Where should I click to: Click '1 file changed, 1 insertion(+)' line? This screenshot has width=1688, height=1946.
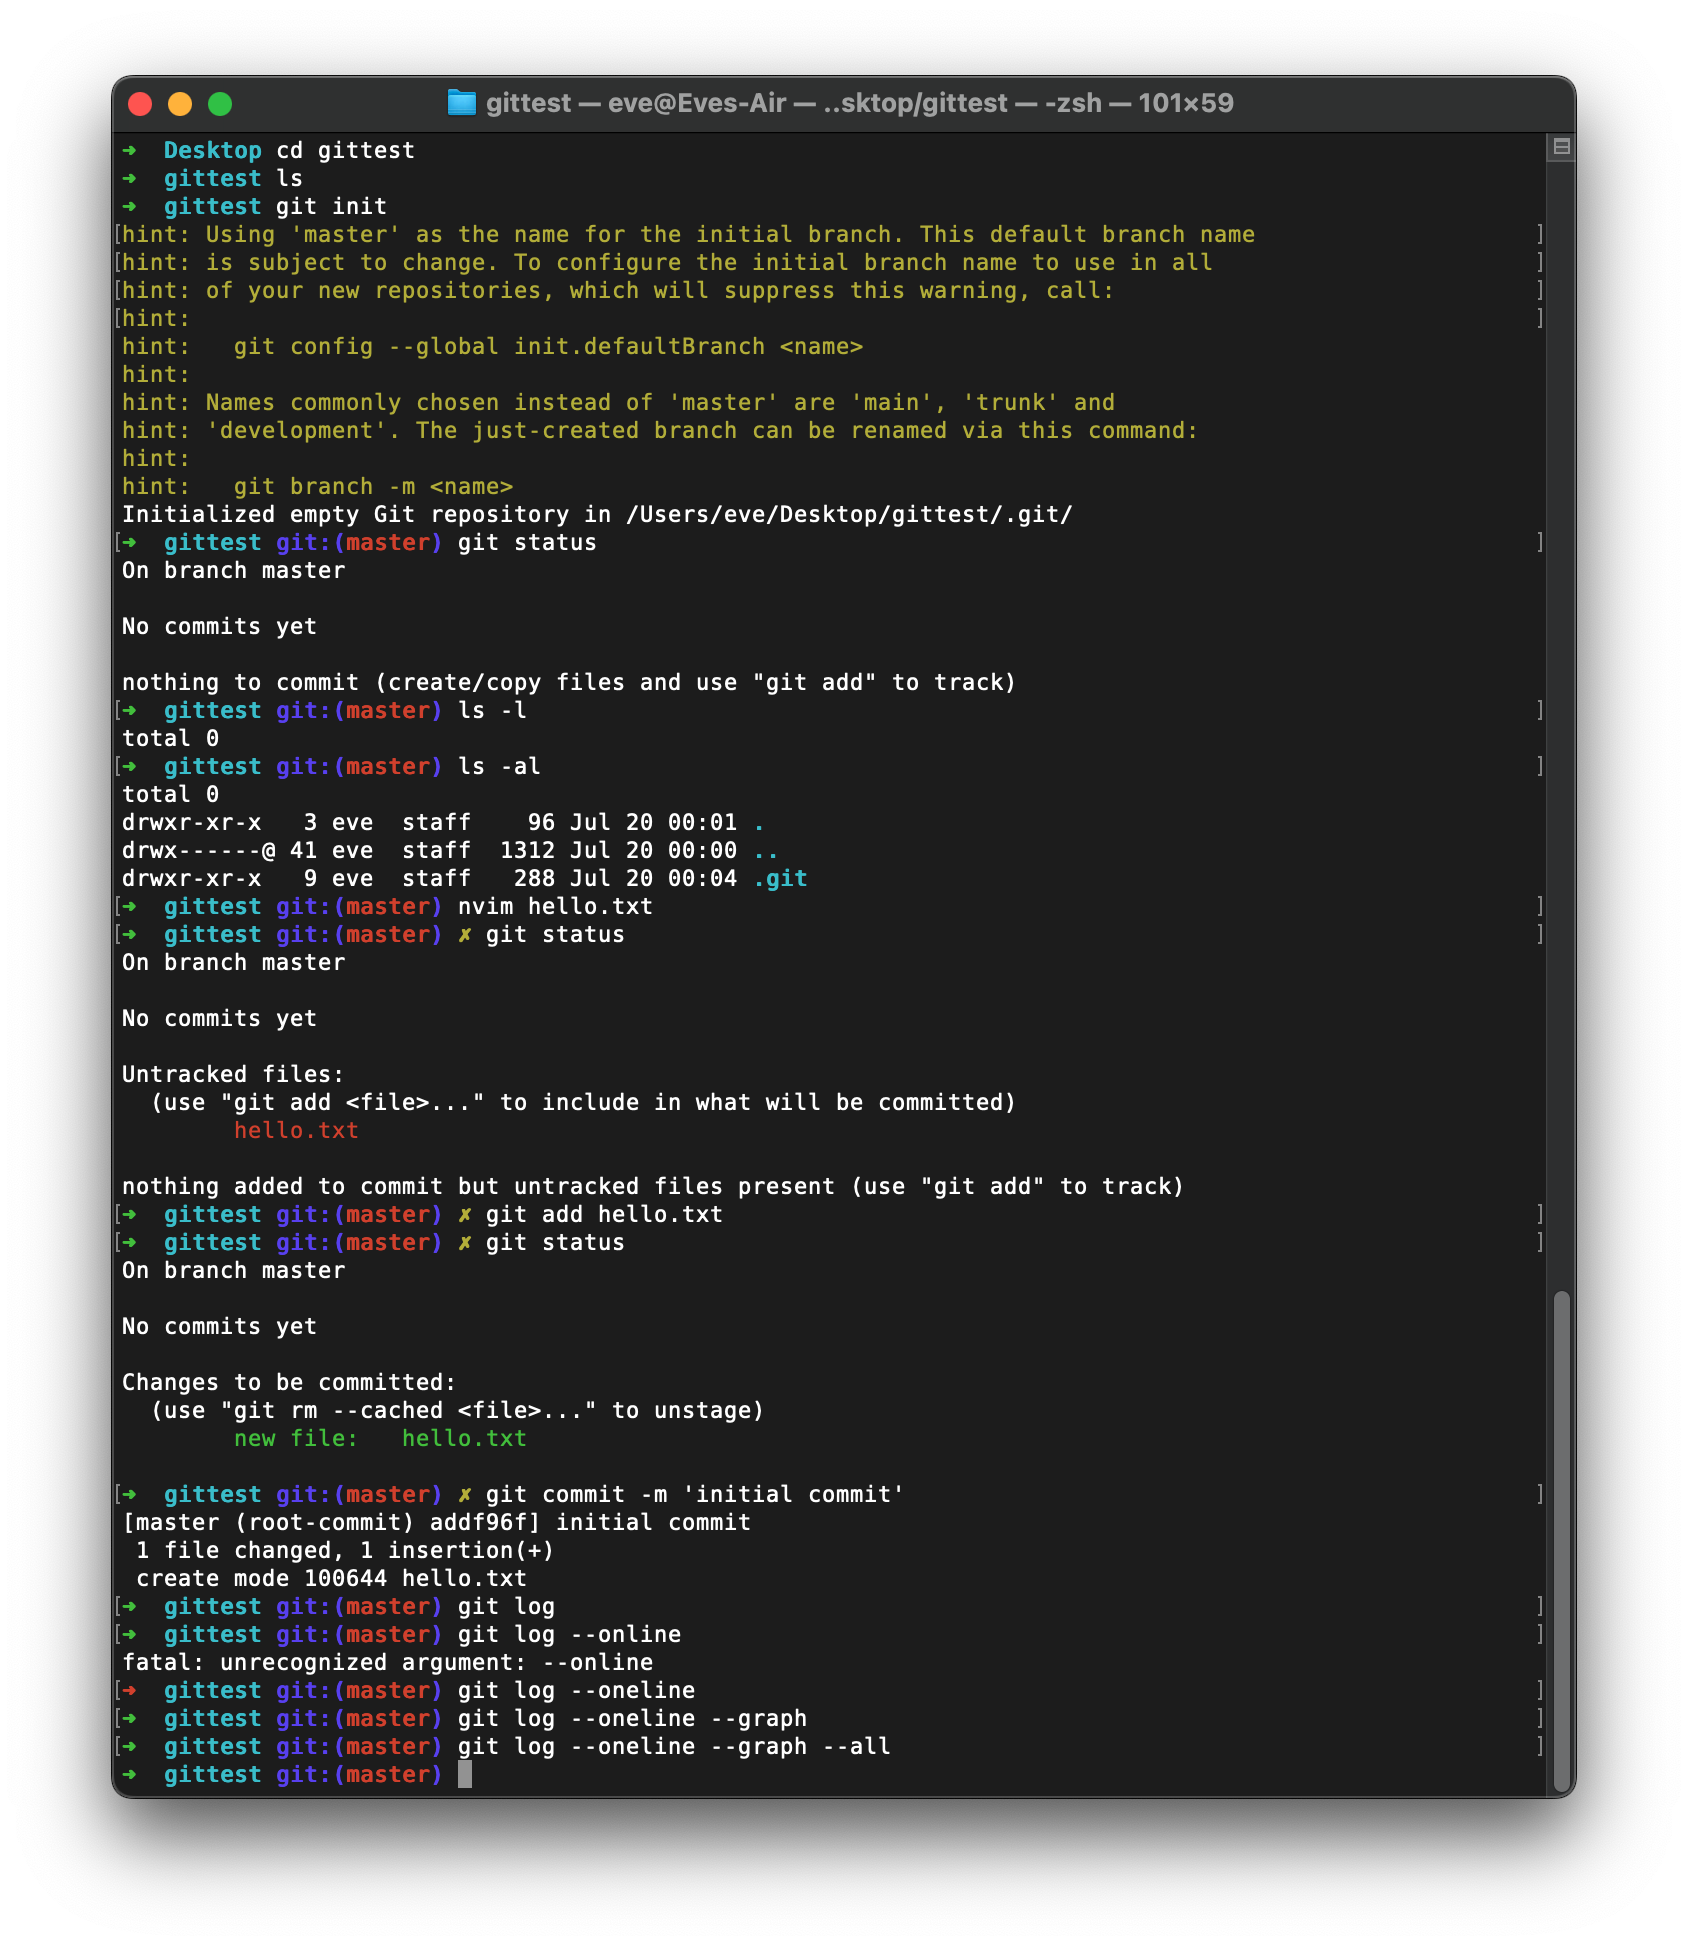[345, 1551]
